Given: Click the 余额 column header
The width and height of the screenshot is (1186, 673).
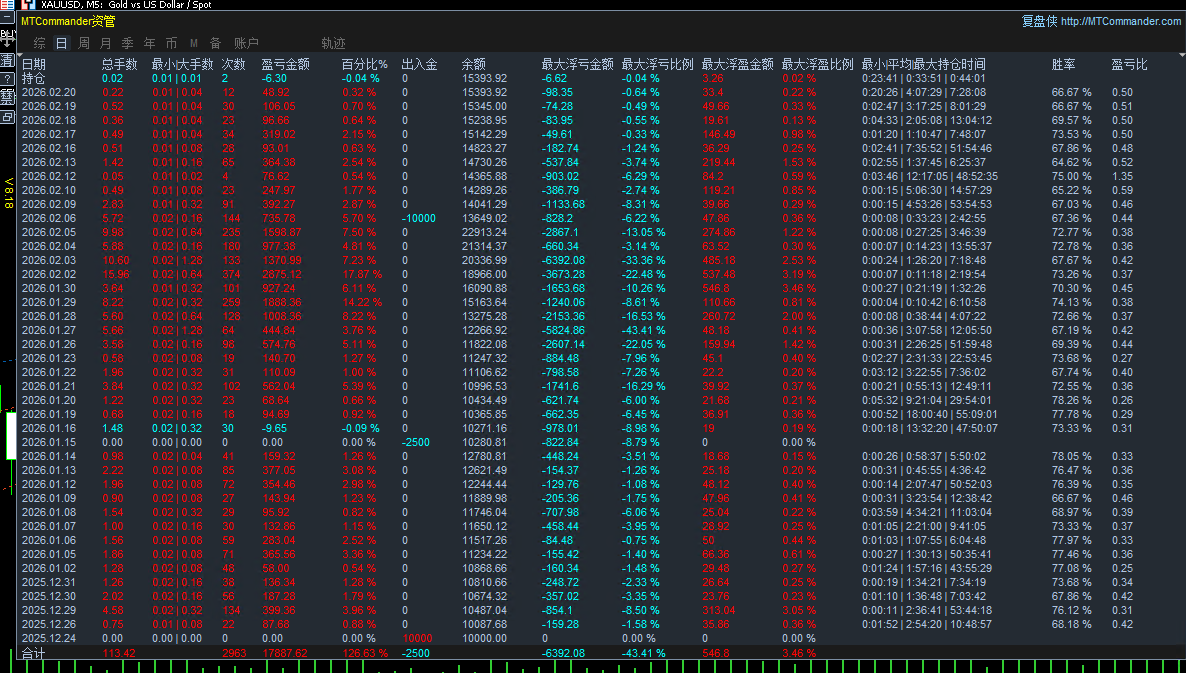Looking at the screenshot, I should pyautogui.click(x=473, y=64).
